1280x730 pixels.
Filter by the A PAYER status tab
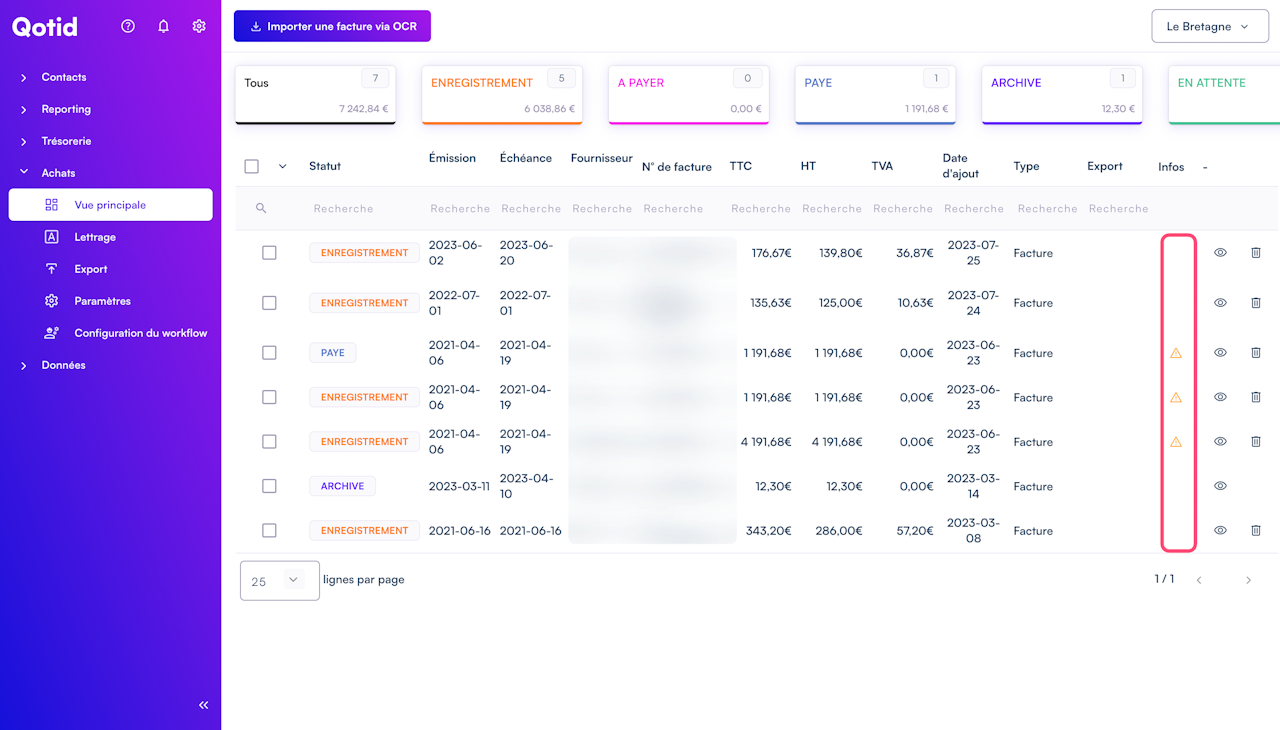pos(688,95)
